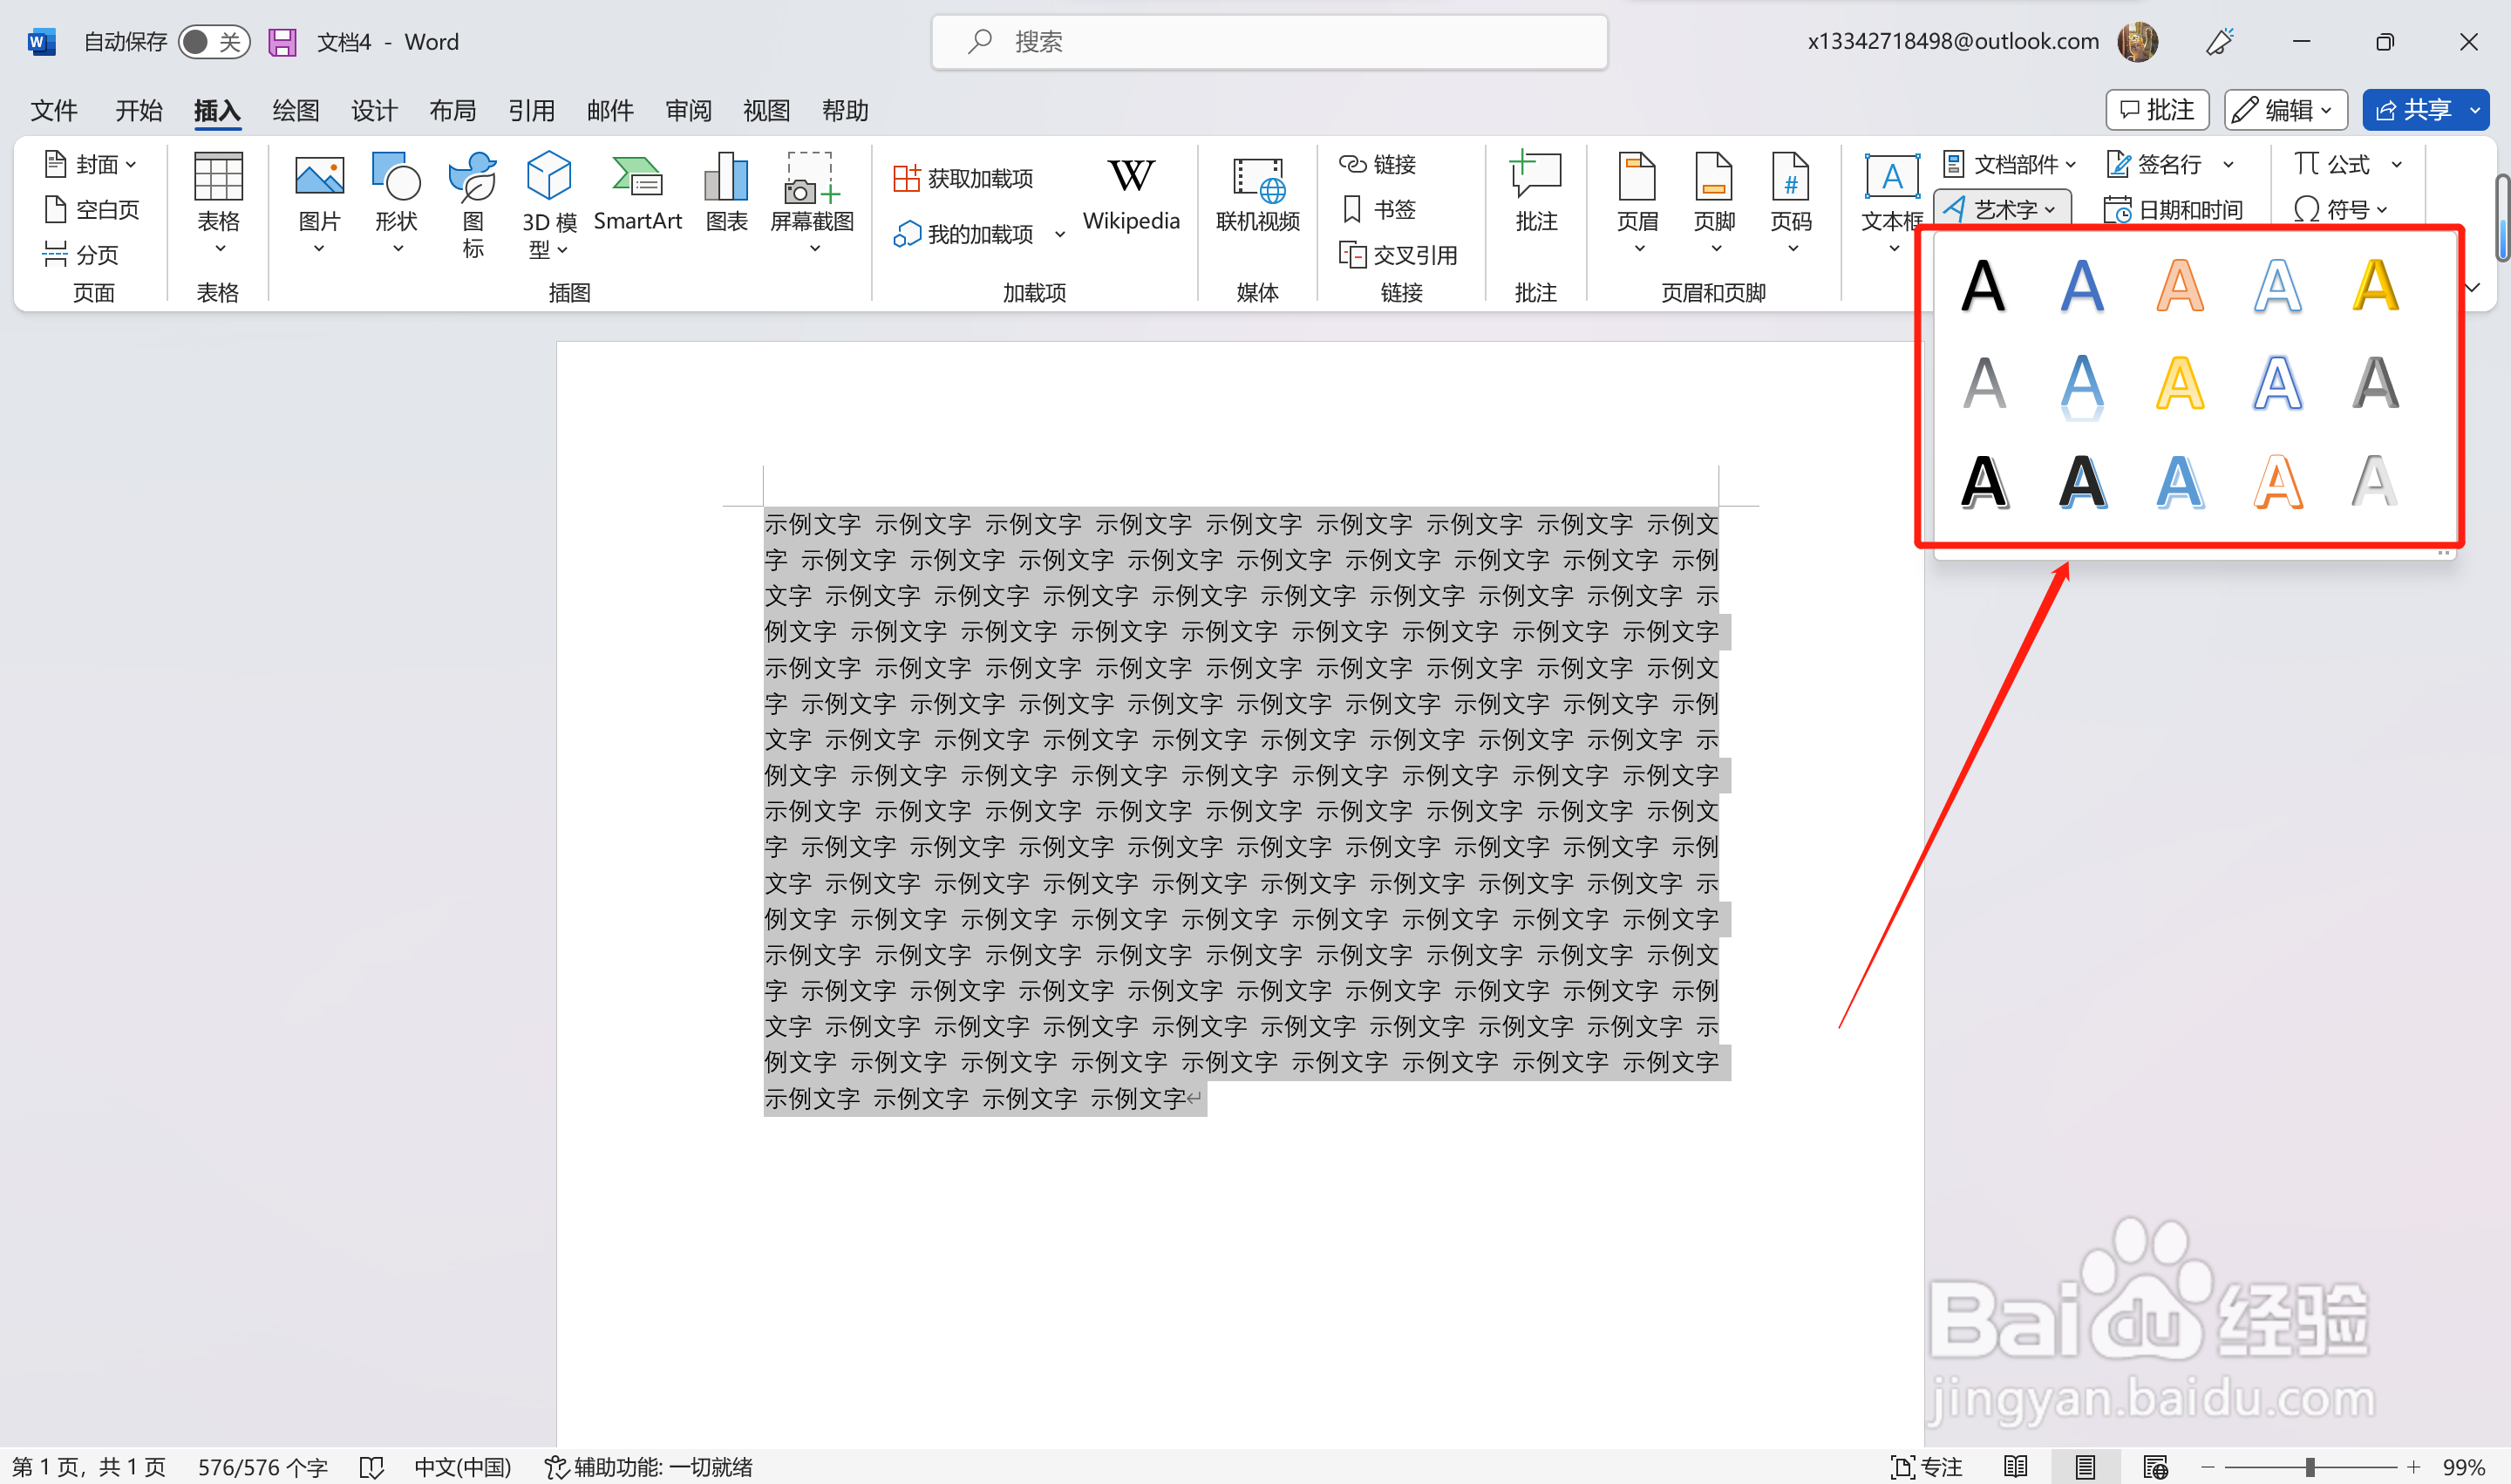Enable Web layout view in status bar
Screen dimensions: 2511x1484
(2155, 1466)
